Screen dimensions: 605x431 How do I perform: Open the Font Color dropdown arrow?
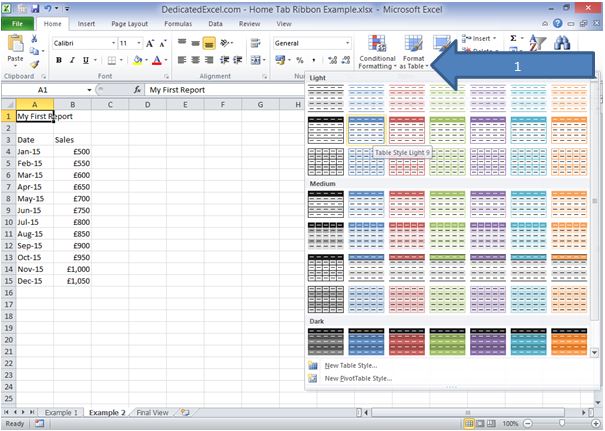(x=166, y=60)
